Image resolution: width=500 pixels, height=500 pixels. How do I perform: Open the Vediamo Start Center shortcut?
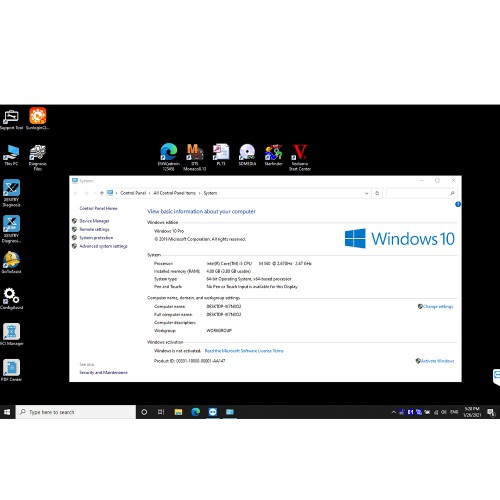pos(300,157)
